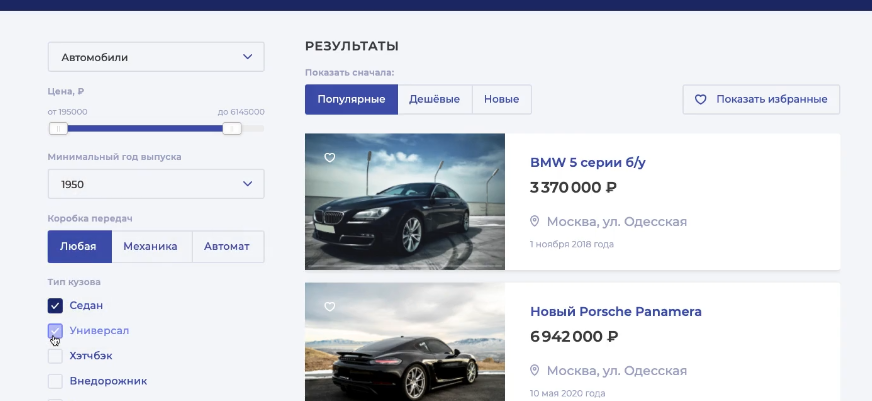The image size is (872, 401).
Task: Expand the minimum year 1950 dropdown
Action: (x=156, y=184)
